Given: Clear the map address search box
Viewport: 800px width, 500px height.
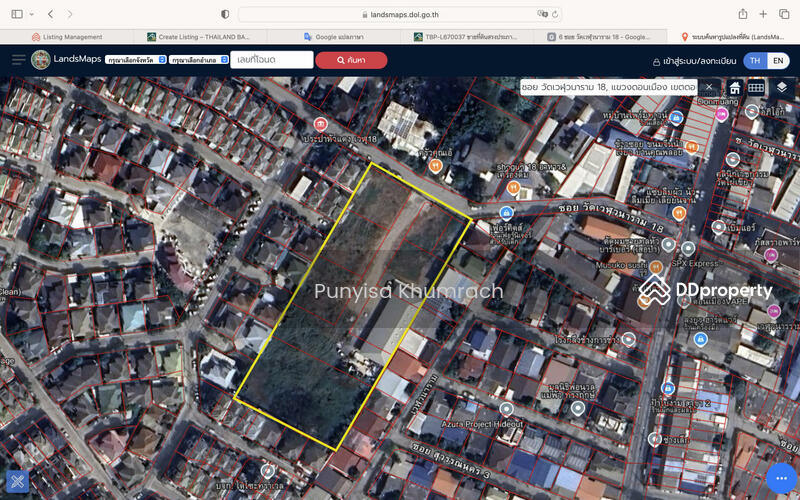Looking at the screenshot, I should click(x=709, y=87).
